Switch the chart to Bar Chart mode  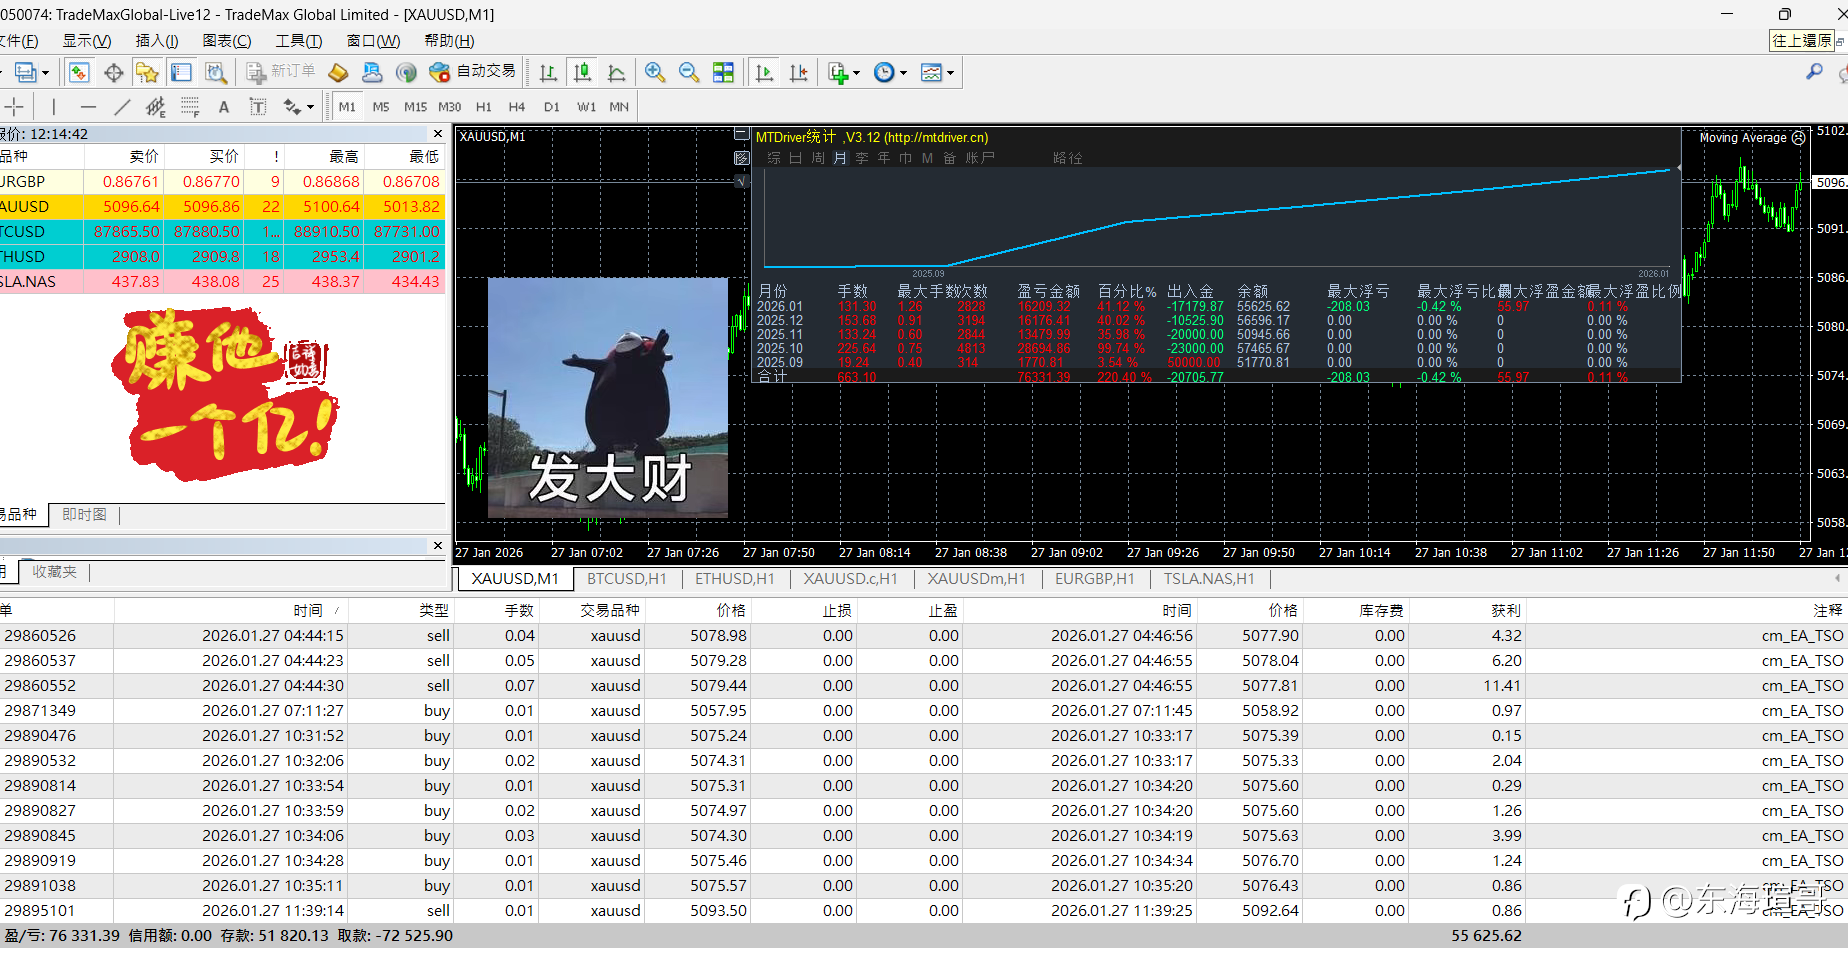pyautogui.click(x=548, y=72)
